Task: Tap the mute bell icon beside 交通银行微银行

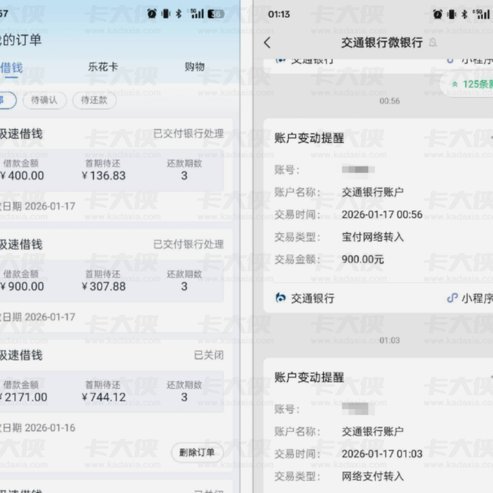Action: tap(433, 43)
